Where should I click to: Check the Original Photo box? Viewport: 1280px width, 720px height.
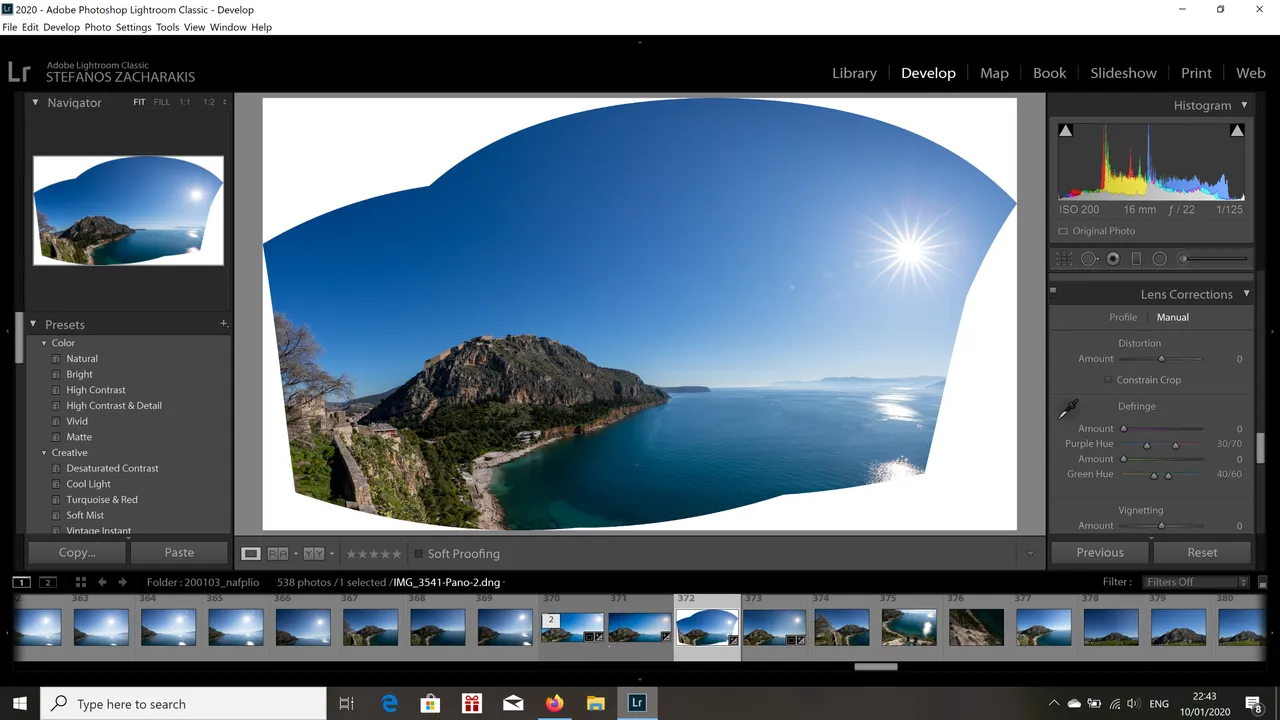click(1063, 231)
